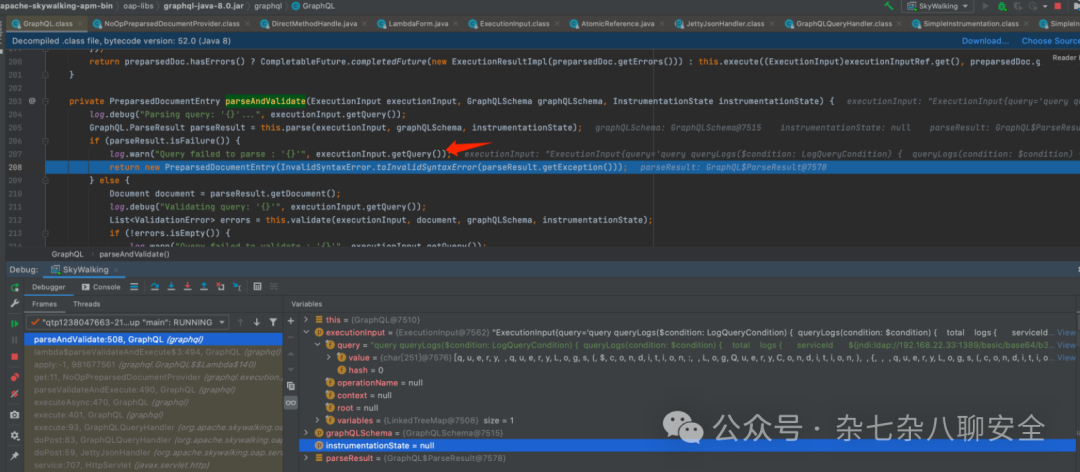
Task: Open View Breakpoints red circles icon
Action: tap(14, 376)
